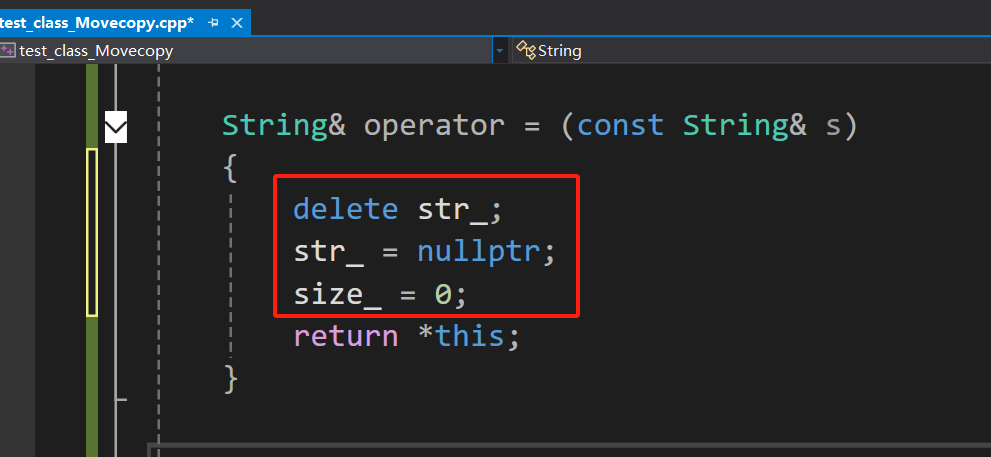
Task: Click the project icon beside test_class_Movecopy
Action: [x=8, y=50]
